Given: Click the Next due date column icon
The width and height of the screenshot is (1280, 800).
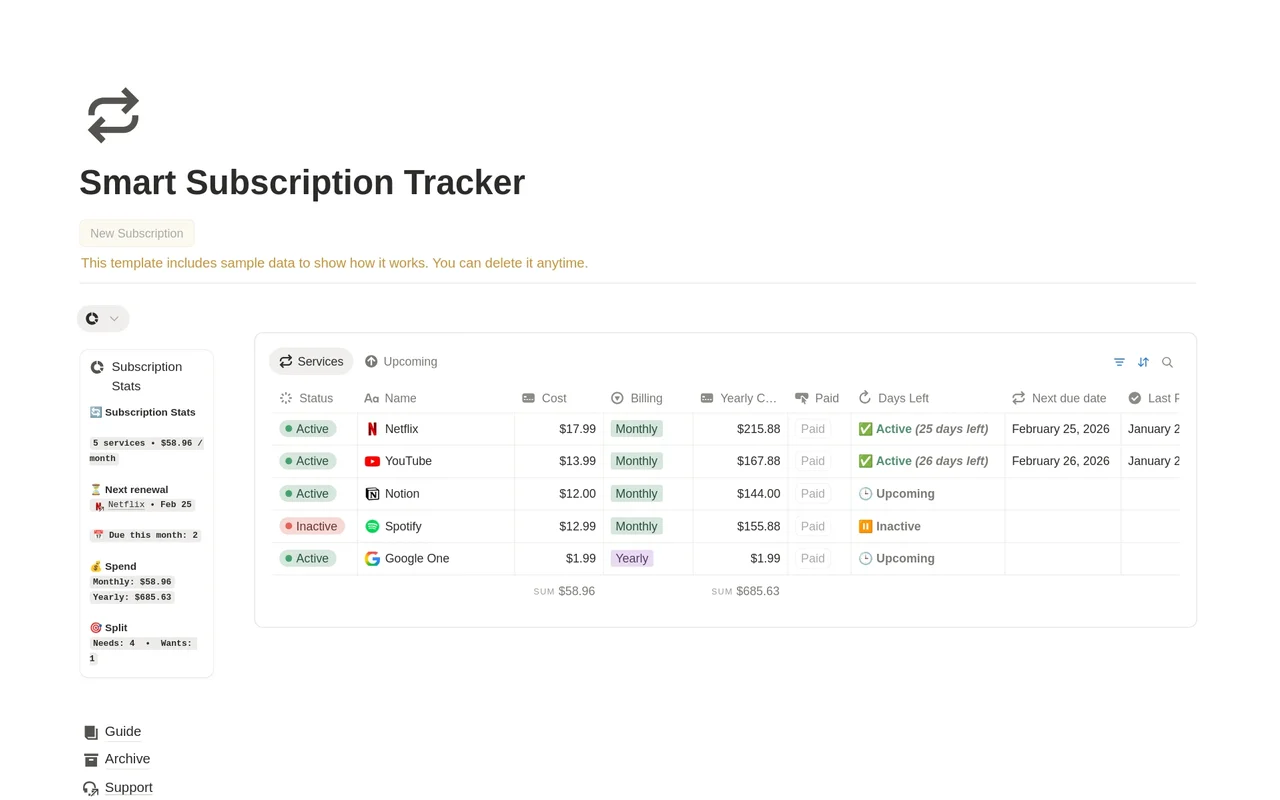Looking at the screenshot, I should point(1018,398).
